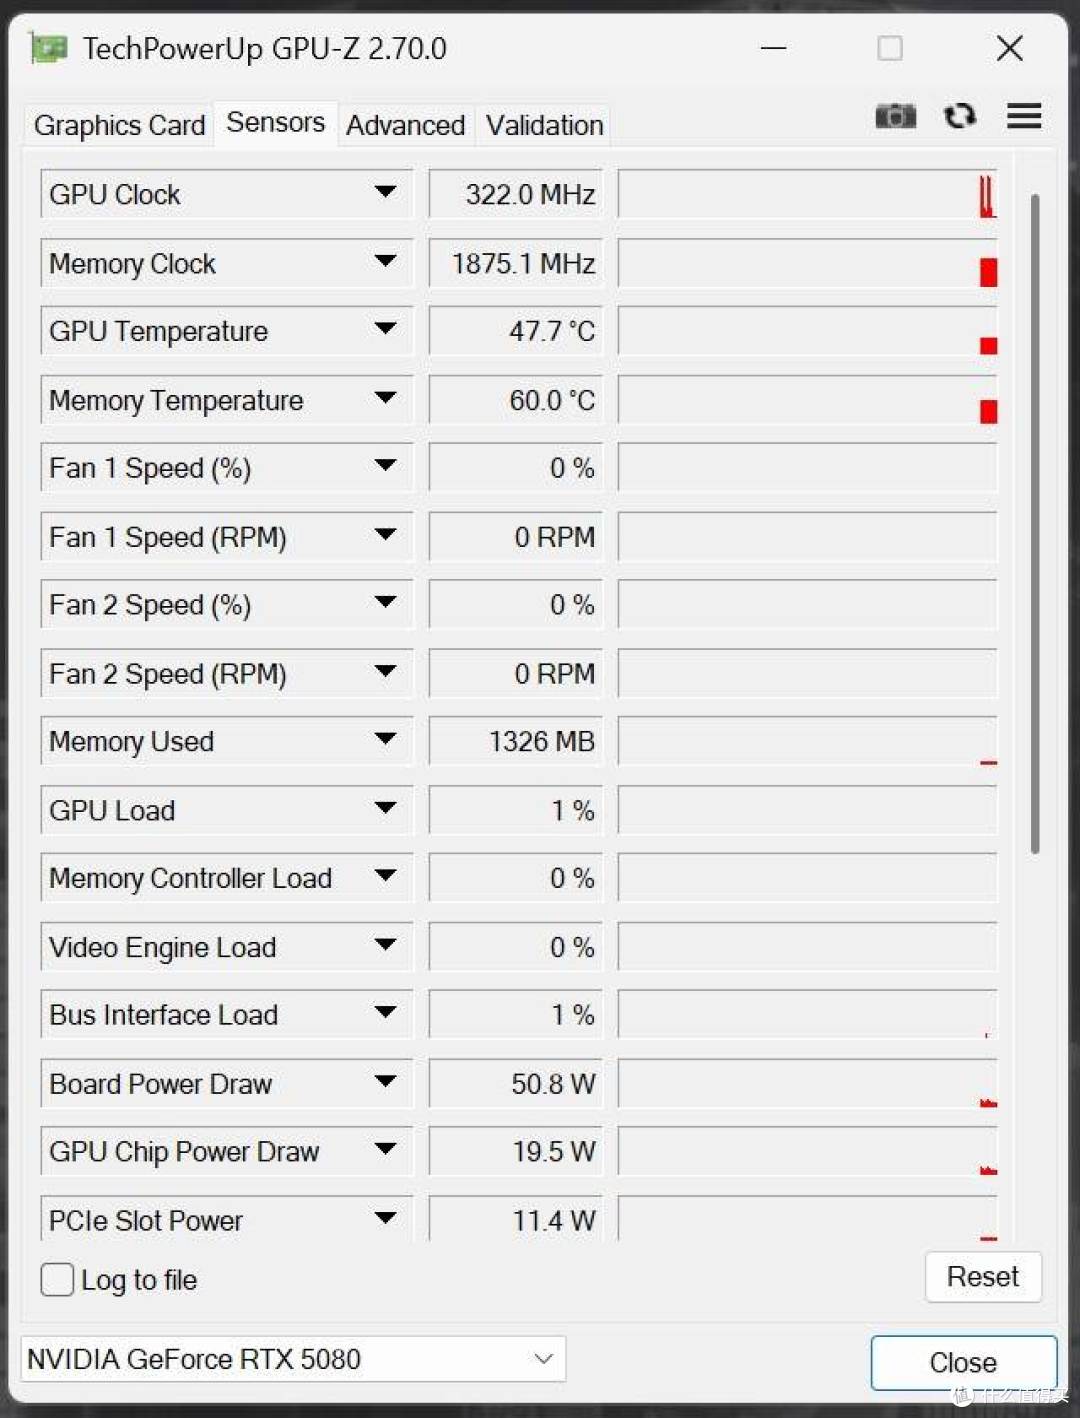Viewport: 1080px width, 1418px height.
Task: Open the hamburger menu icon
Action: pos(1024,116)
